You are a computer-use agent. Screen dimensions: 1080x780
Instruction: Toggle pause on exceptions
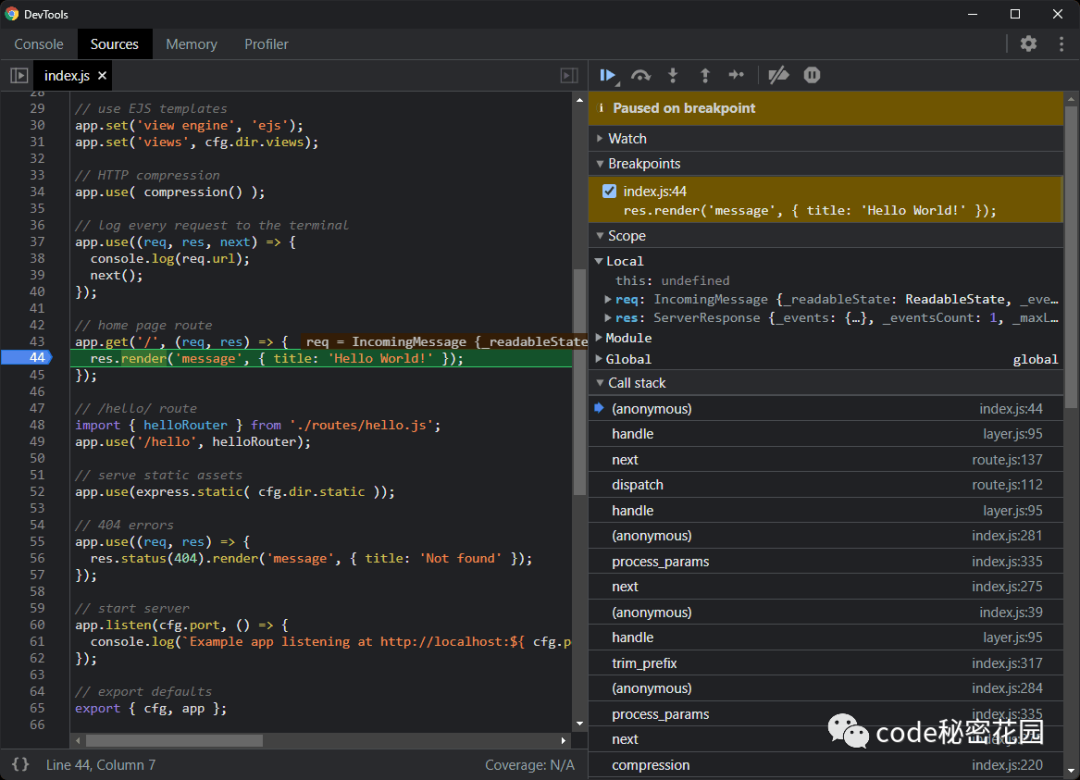point(812,75)
